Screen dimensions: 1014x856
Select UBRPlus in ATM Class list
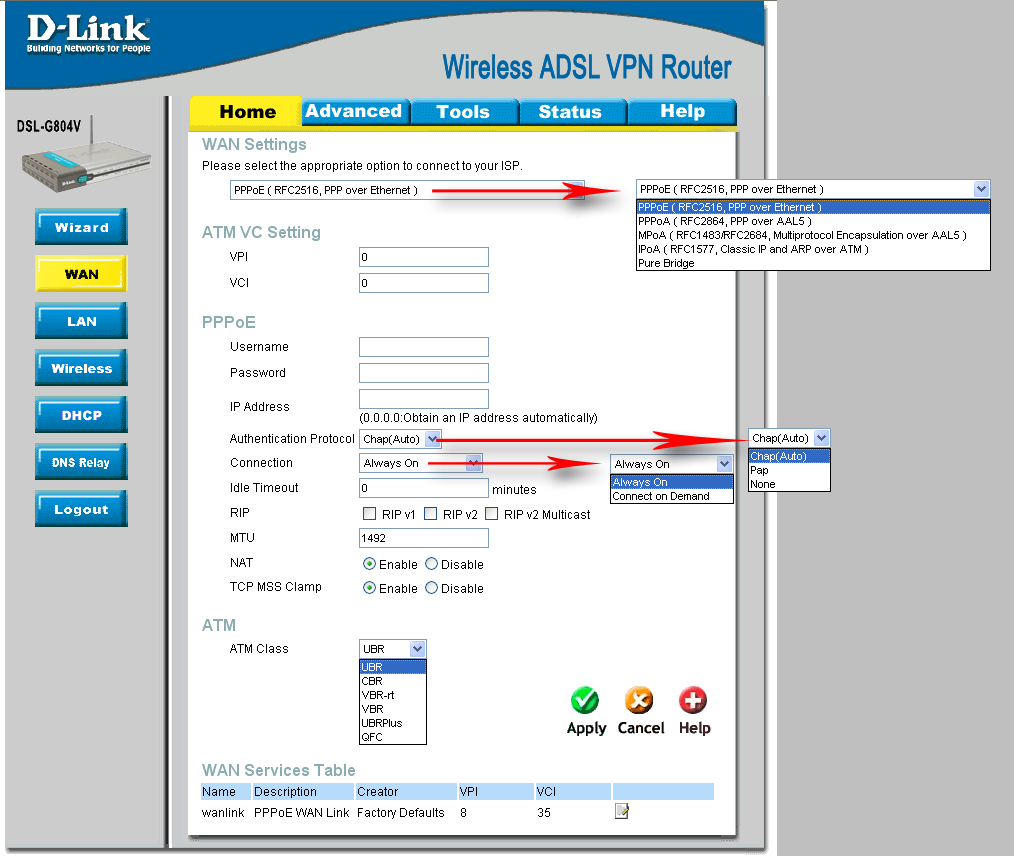point(393,723)
